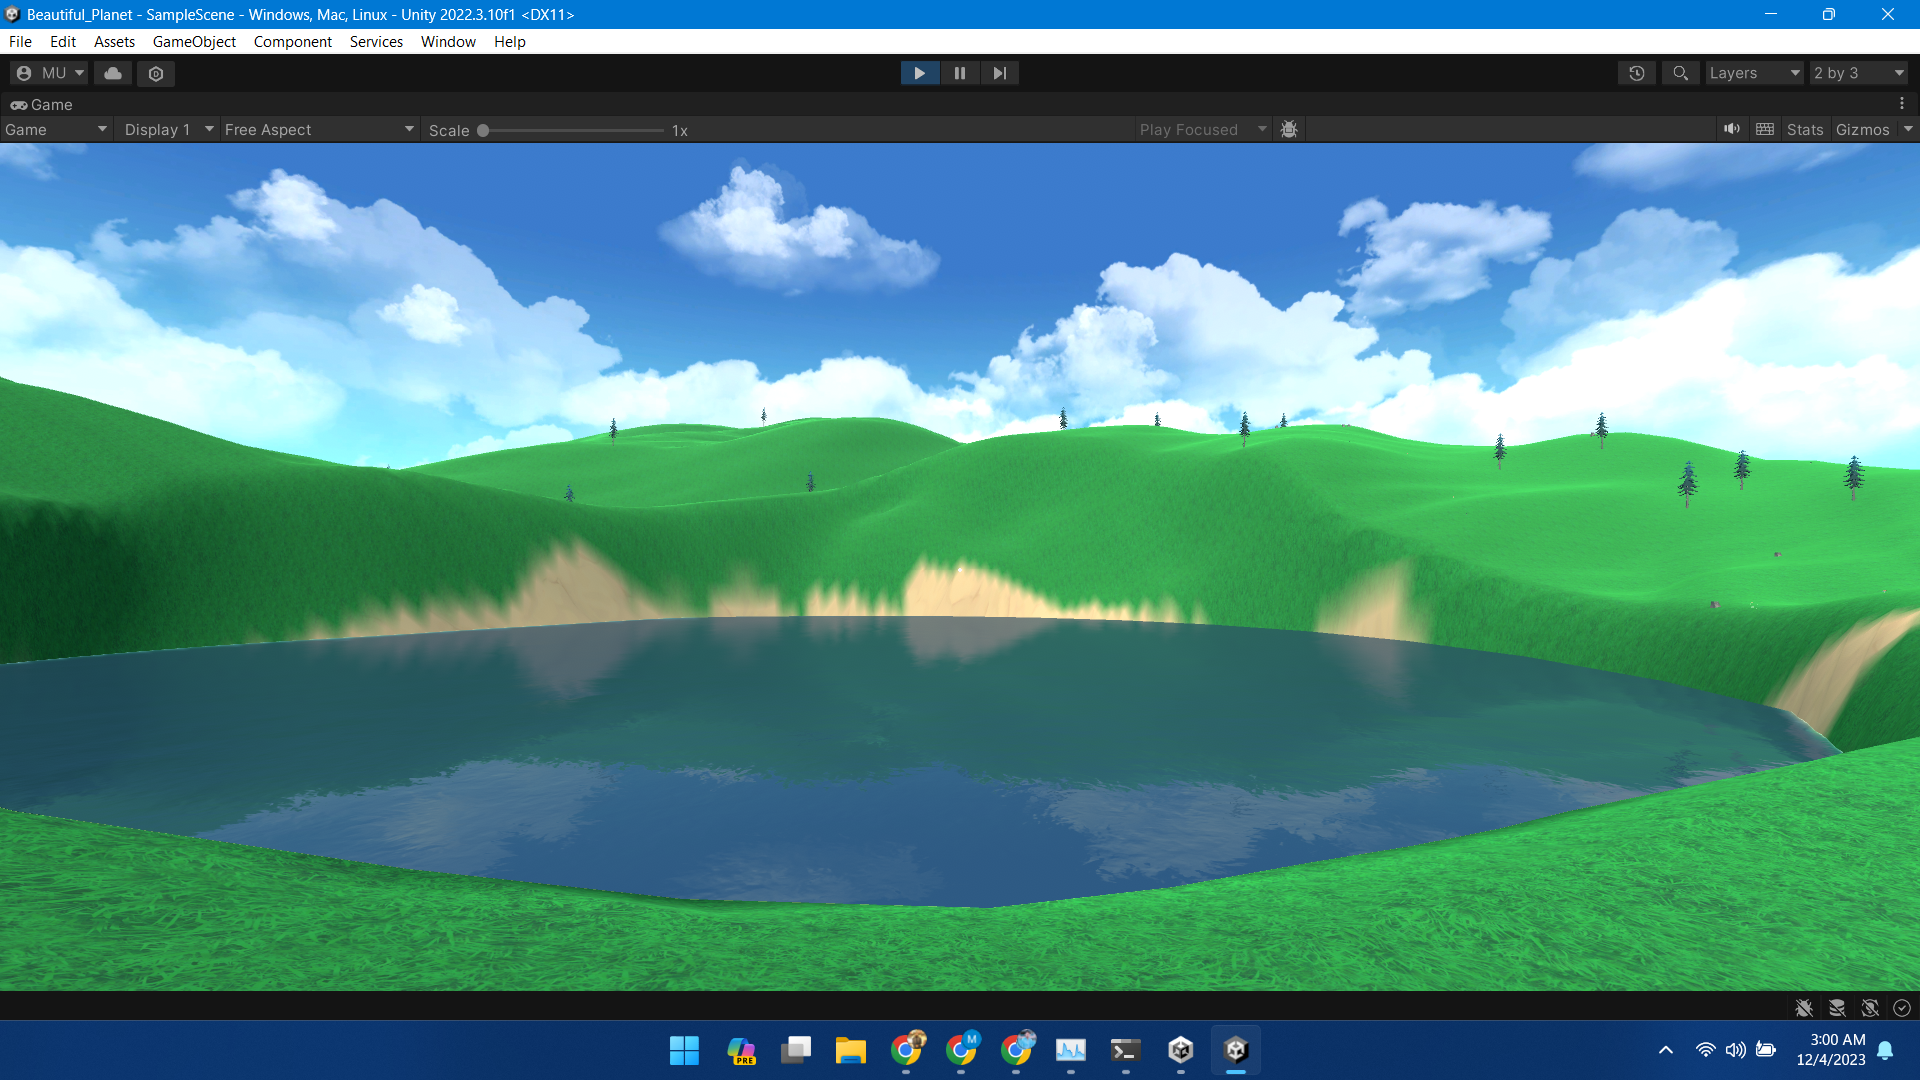Click the version control history icon
1920x1080 pixels.
pyautogui.click(x=1636, y=73)
